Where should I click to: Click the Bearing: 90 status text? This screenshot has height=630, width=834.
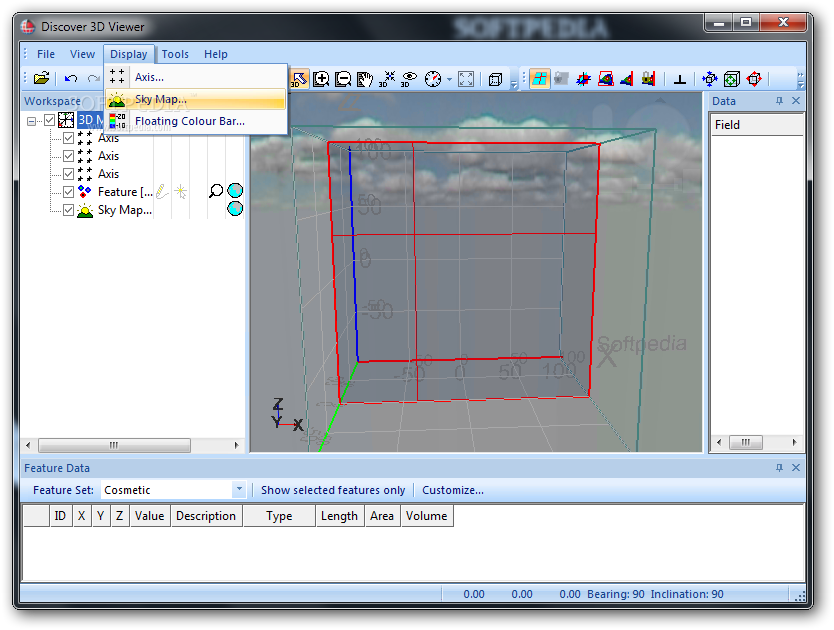click(615, 594)
